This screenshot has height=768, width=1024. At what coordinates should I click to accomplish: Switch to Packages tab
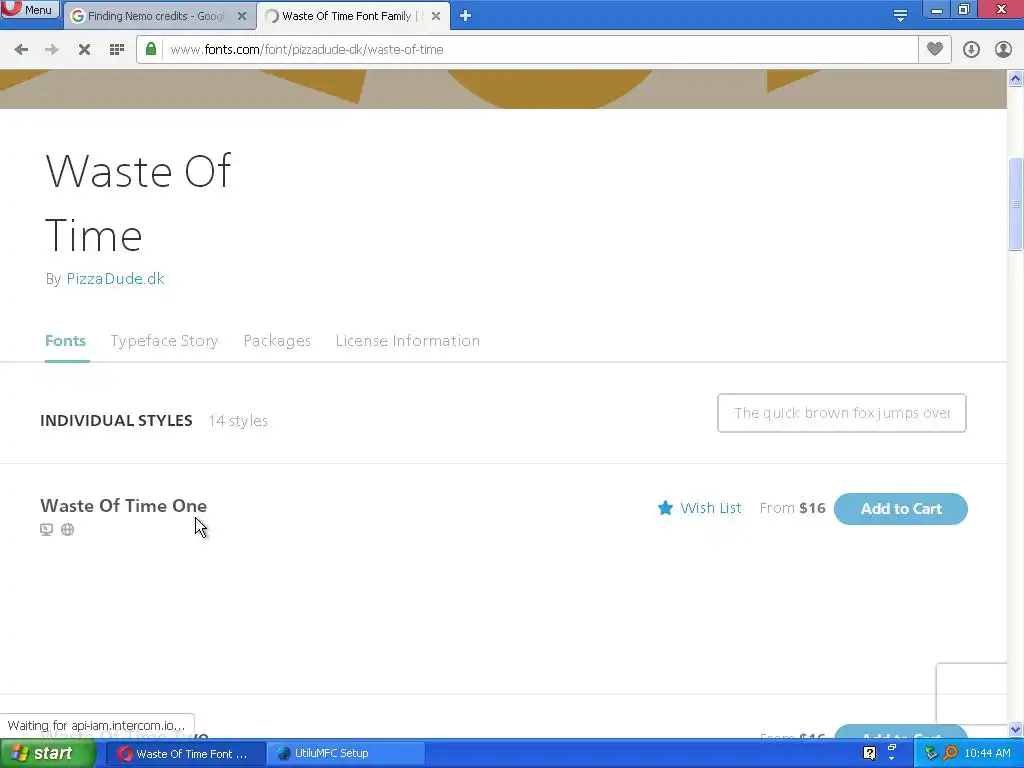point(277,341)
